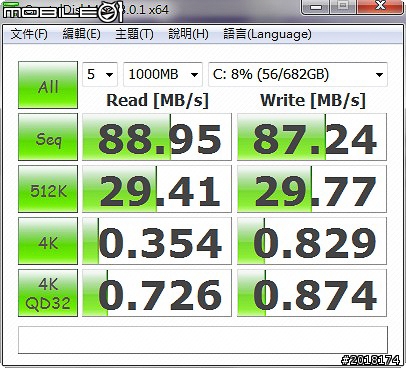Minimize the benchmark window
Viewport: 406px width, 368px height.
click(316, 7)
